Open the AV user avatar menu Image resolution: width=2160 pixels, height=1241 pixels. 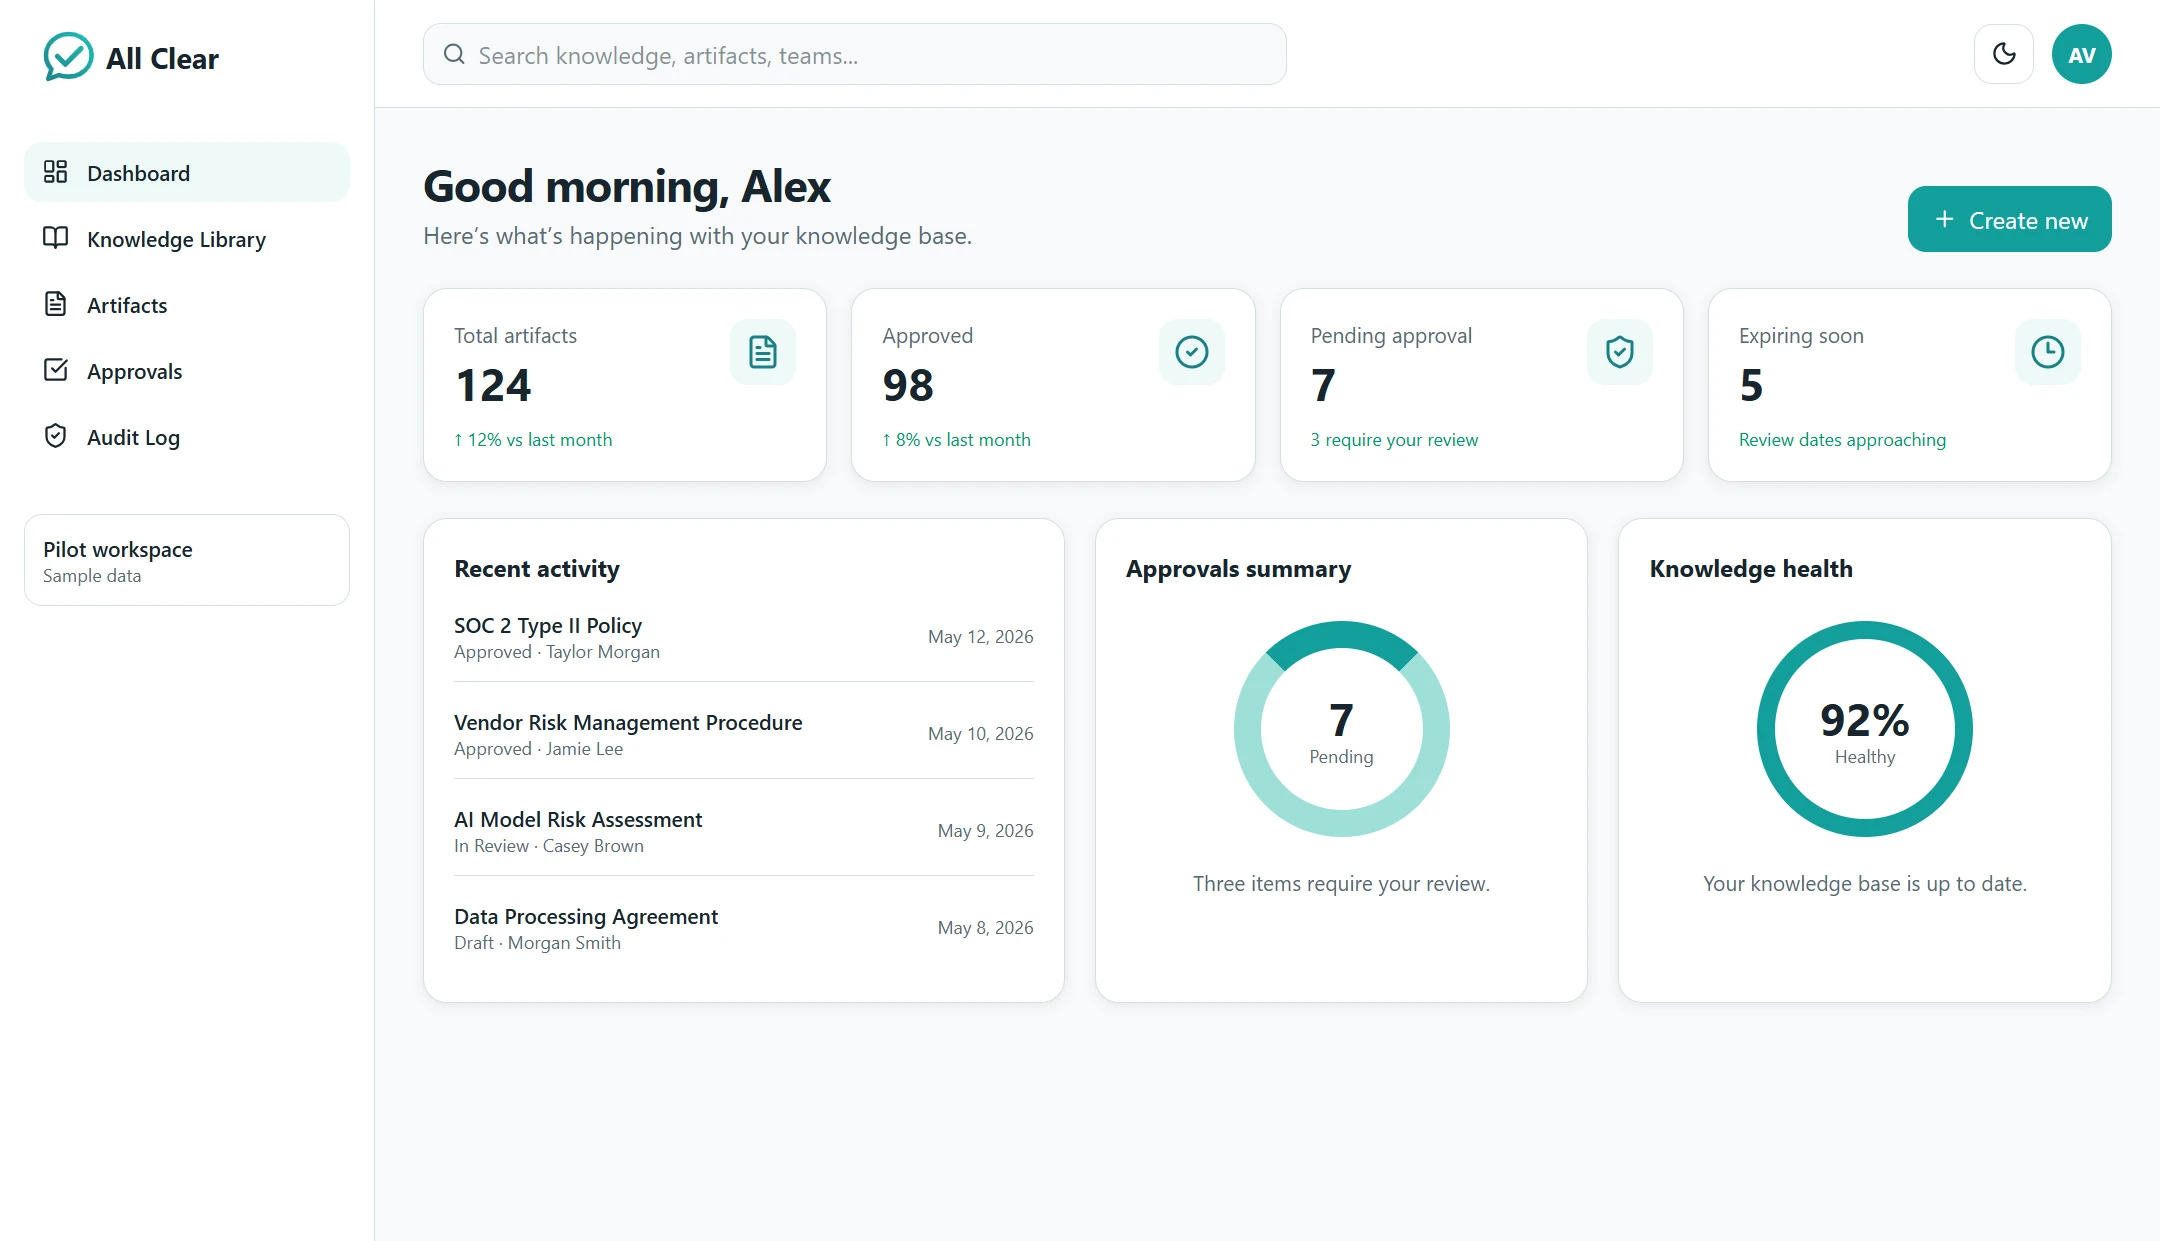[2082, 54]
